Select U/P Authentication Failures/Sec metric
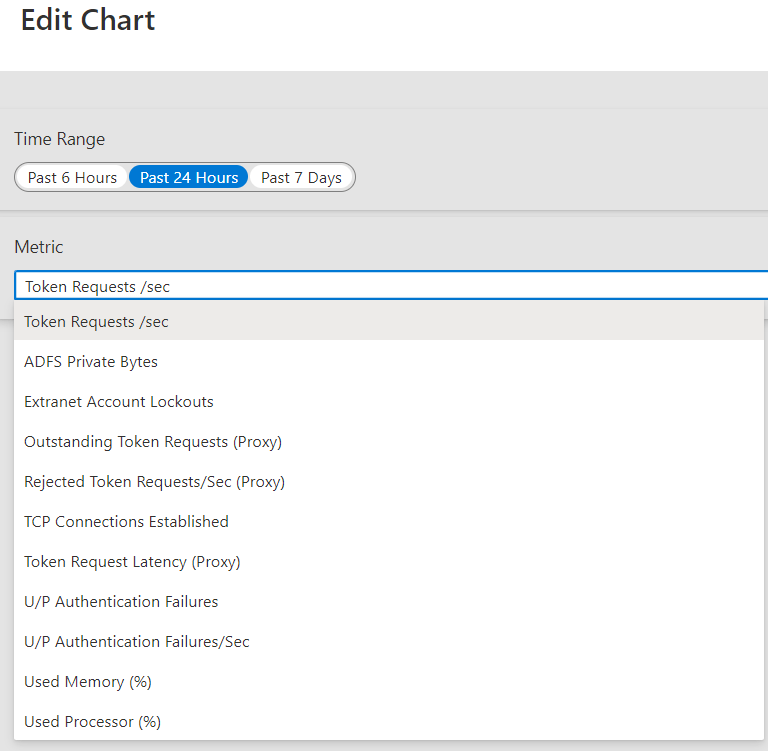This screenshot has height=751, width=768. click(x=137, y=642)
